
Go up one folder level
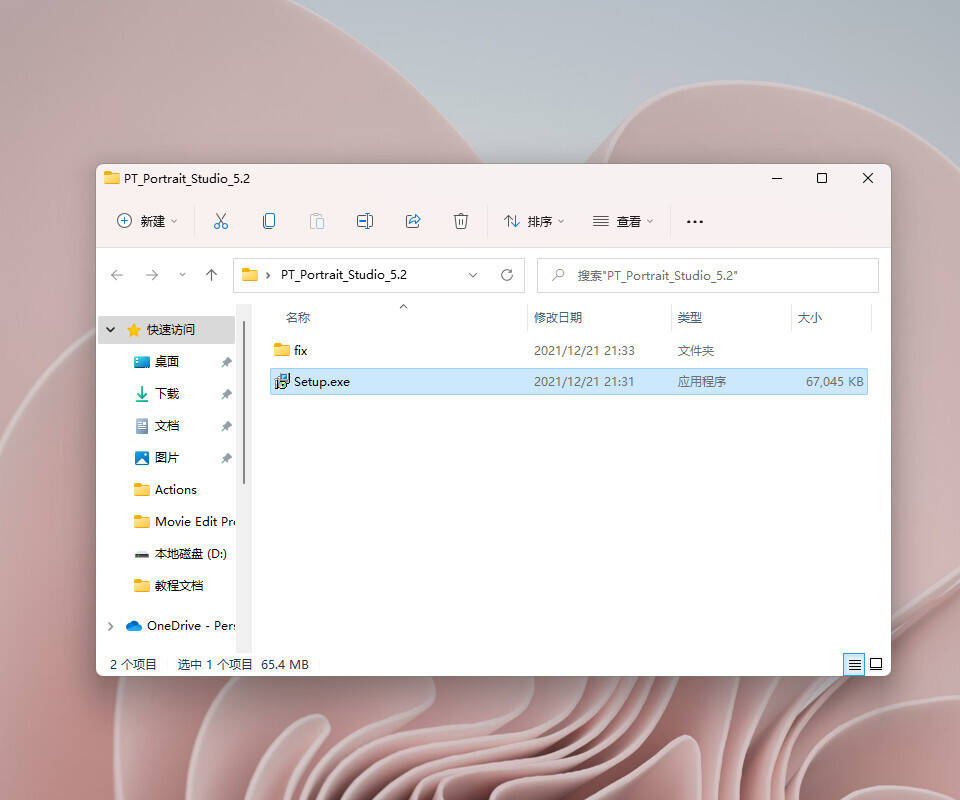pos(211,275)
